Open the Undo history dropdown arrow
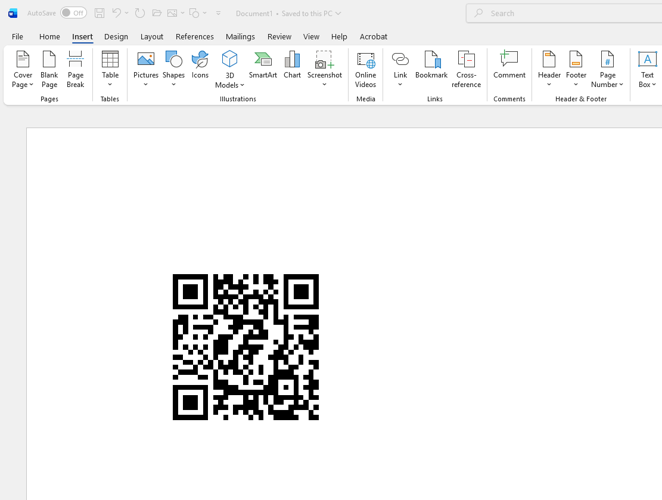662x500 pixels. [127, 13]
